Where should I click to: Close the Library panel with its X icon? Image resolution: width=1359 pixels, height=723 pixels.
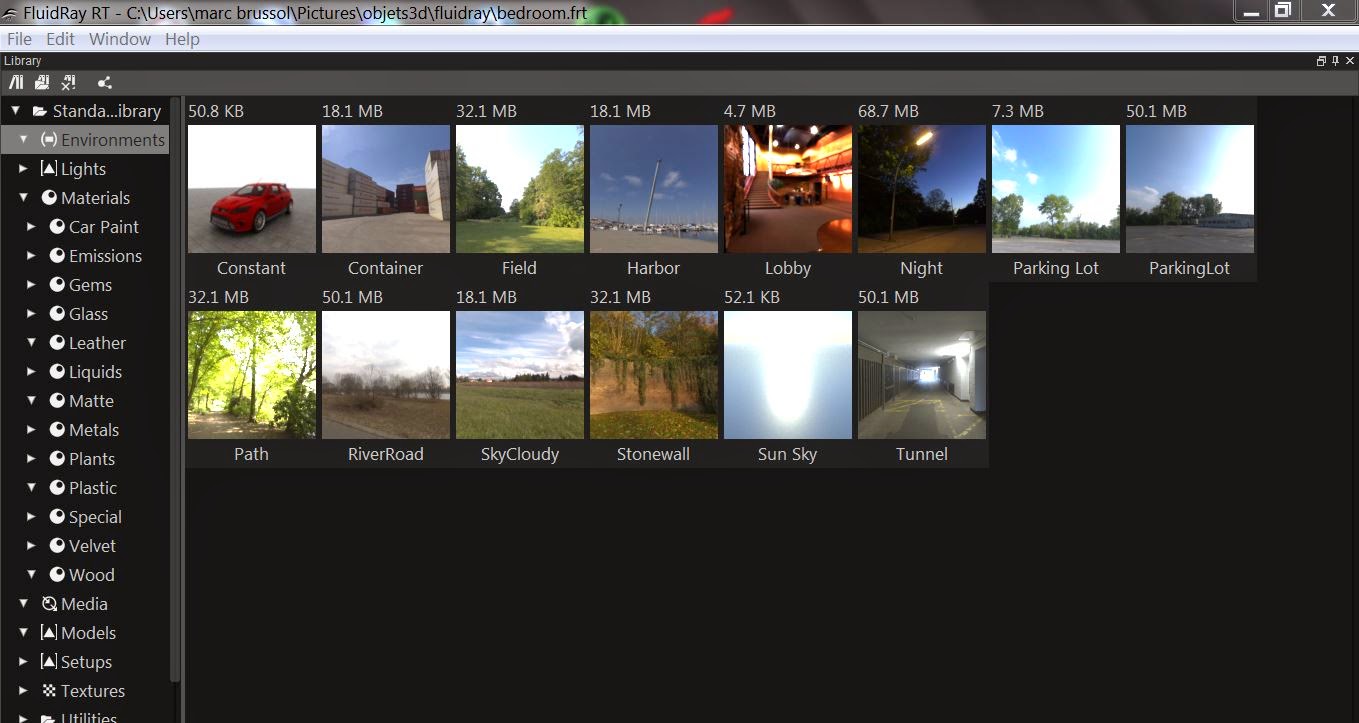coord(1349,61)
